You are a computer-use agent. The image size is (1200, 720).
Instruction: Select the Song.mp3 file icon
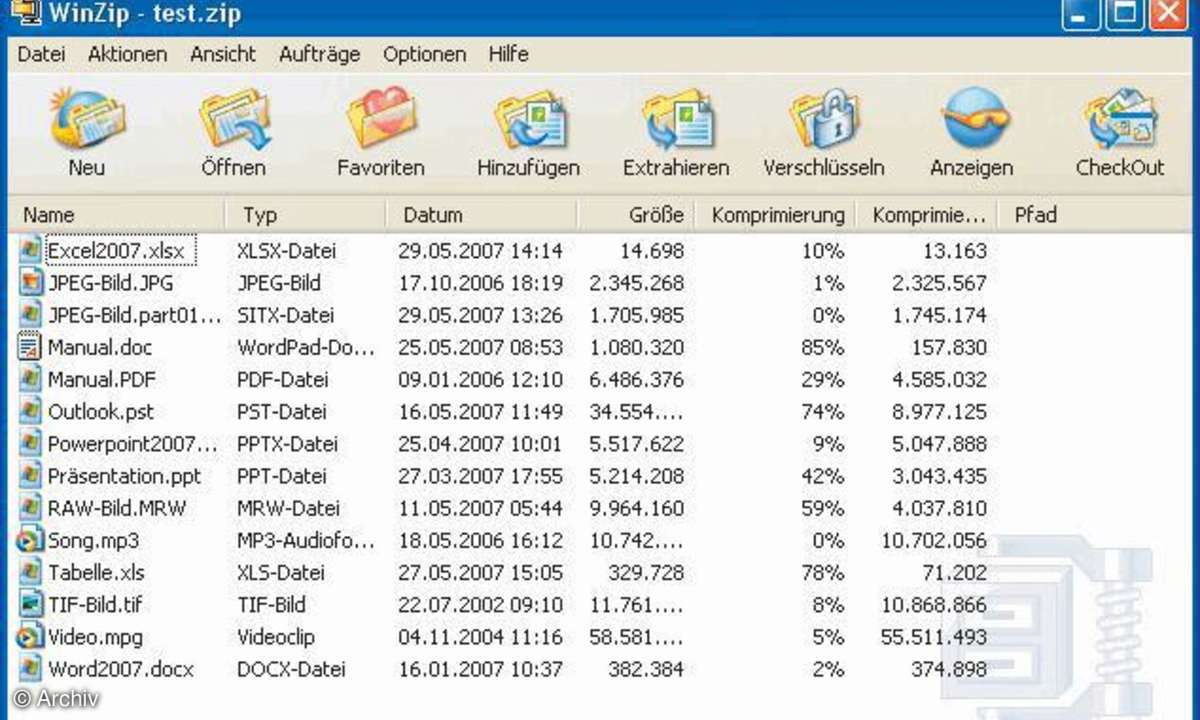30,540
